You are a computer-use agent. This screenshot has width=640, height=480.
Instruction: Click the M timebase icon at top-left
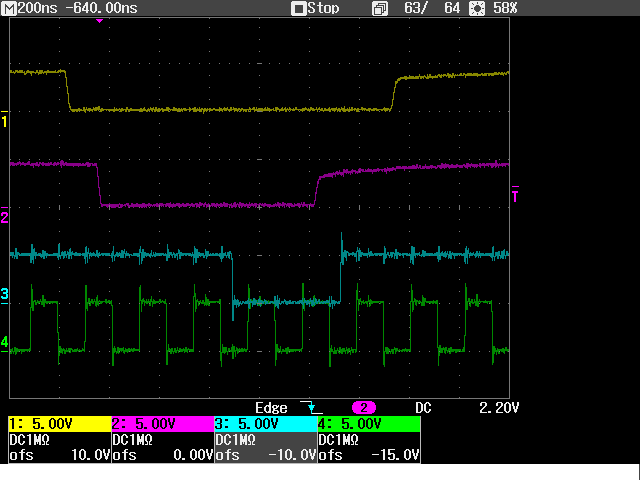[9, 8]
